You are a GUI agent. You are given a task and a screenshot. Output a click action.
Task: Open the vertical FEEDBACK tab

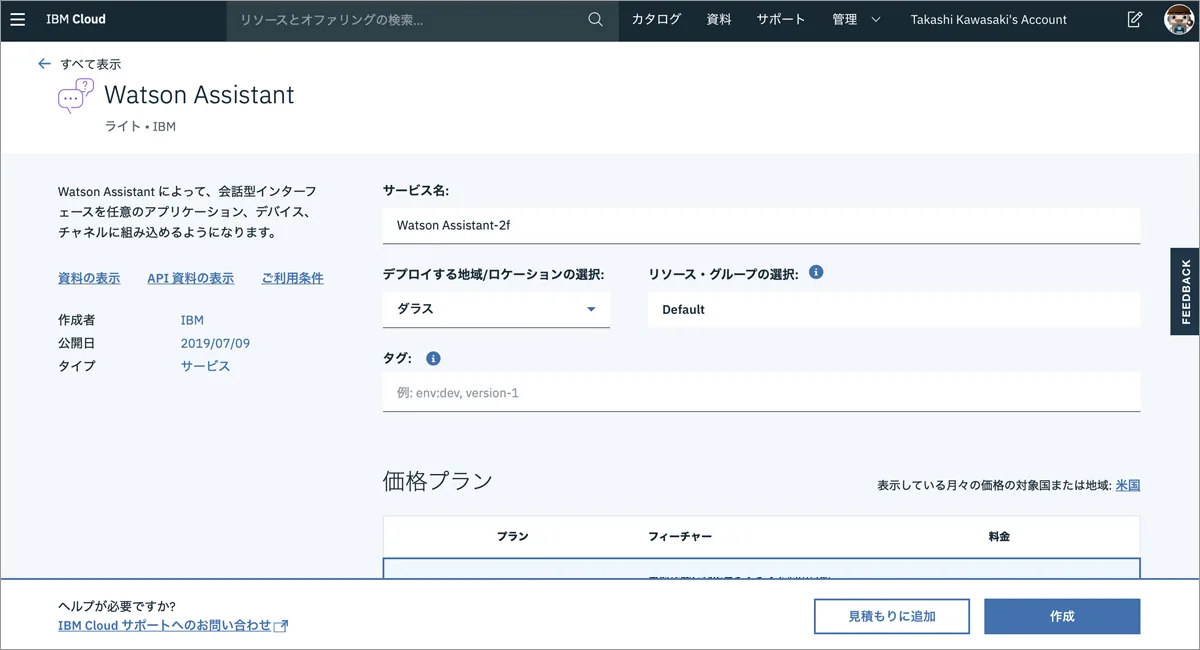pos(1185,291)
